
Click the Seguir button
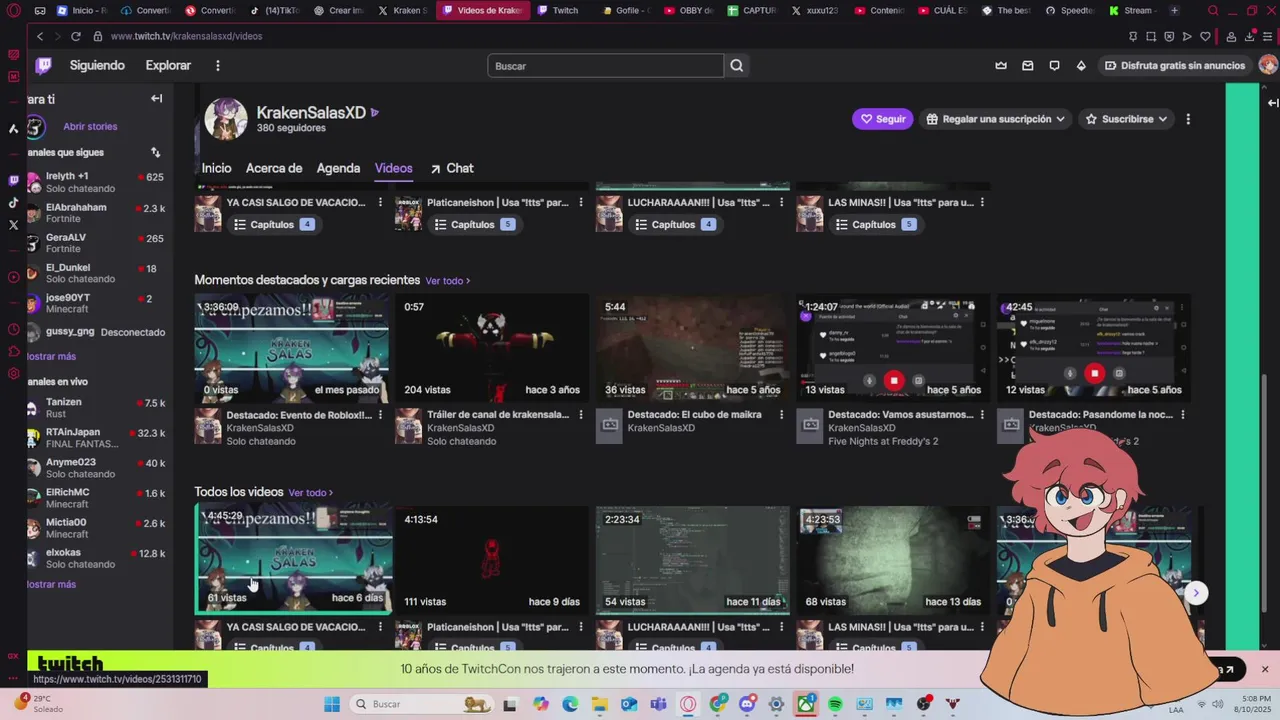click(x=881, y=119)
